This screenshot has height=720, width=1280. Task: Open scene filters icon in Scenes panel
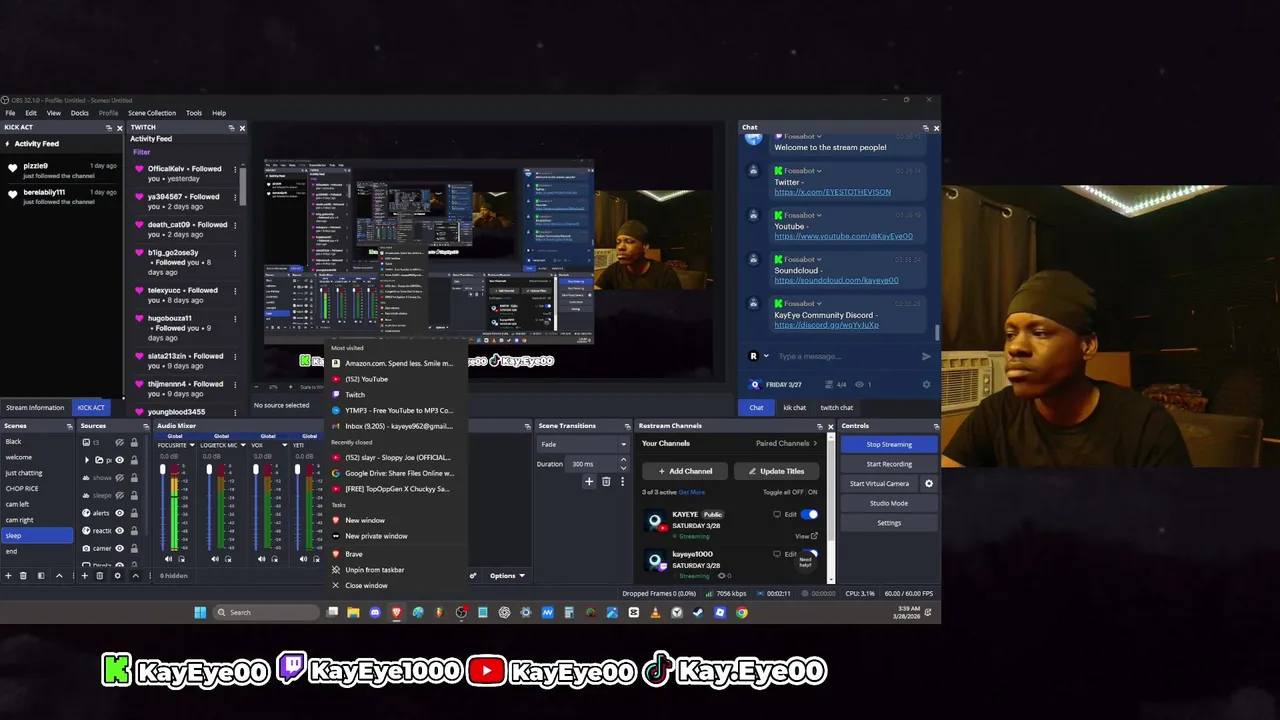[x=41, y=575]
